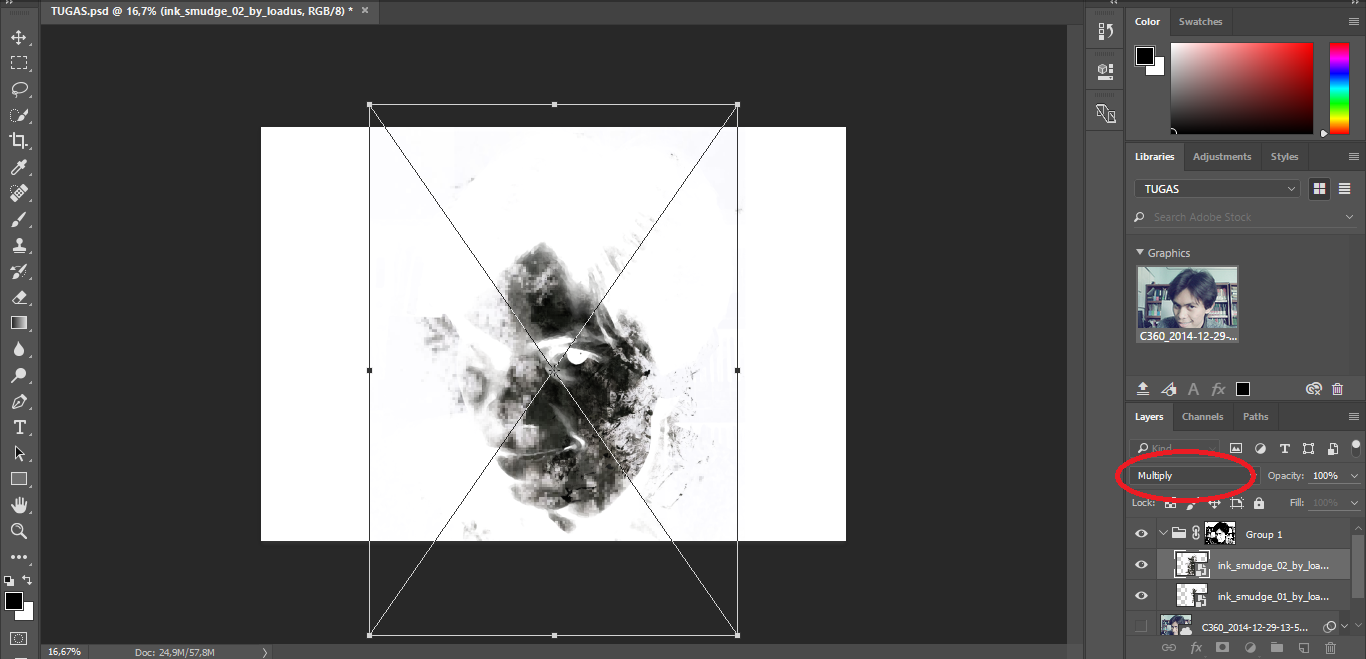This screenshot has height=659, width=1366.
Task: Click the Add layer mask icon
Action: tap(1222, 647)
